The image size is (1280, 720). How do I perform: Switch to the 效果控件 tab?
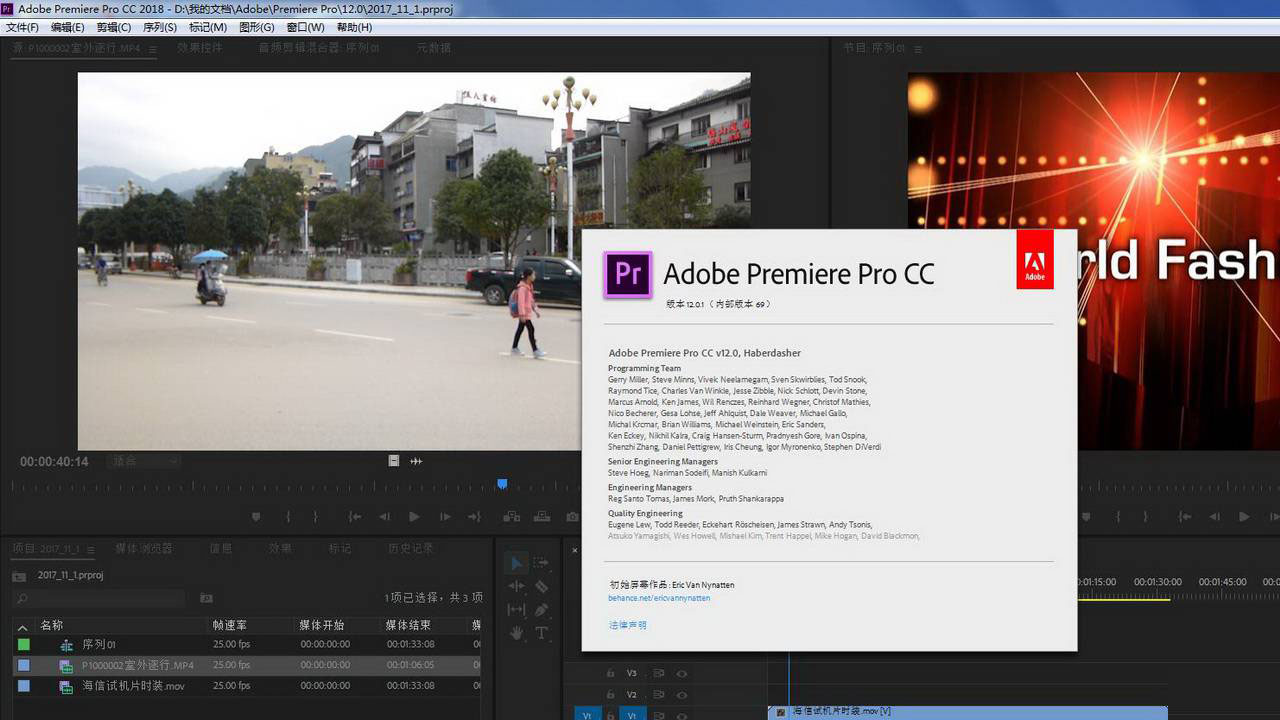point(201,47)
